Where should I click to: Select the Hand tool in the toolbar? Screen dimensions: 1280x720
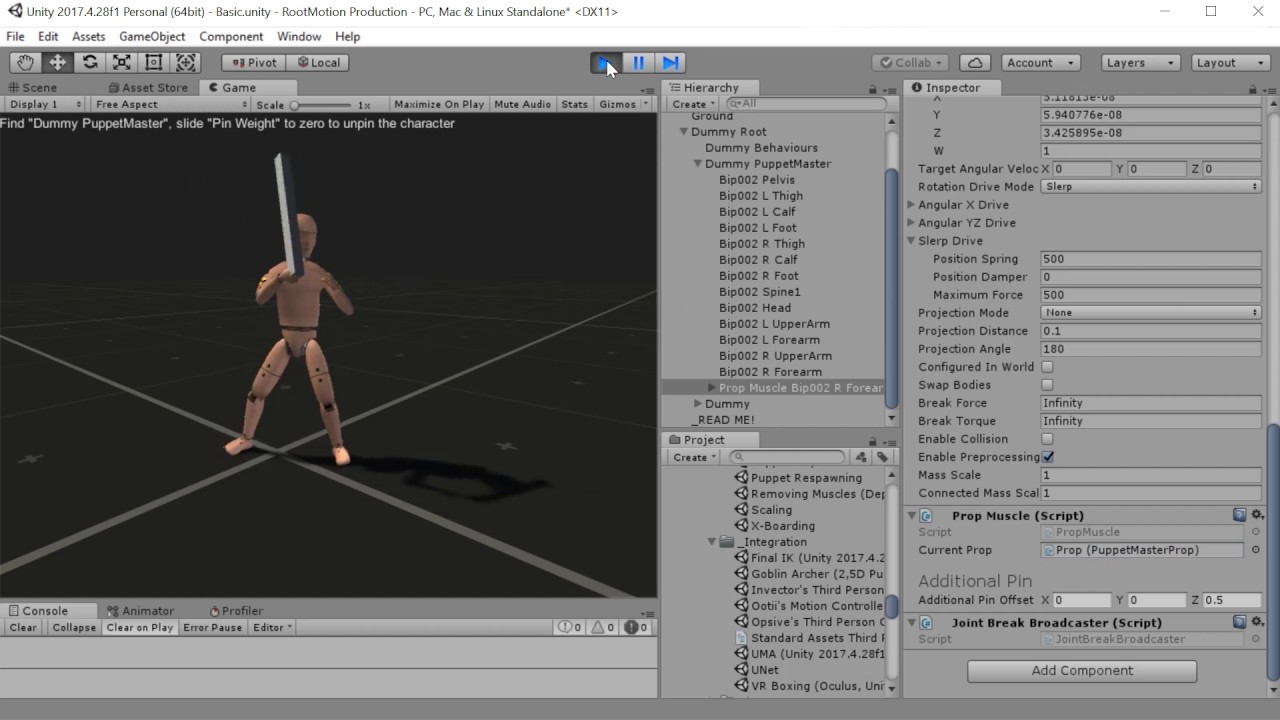(25, 62)
